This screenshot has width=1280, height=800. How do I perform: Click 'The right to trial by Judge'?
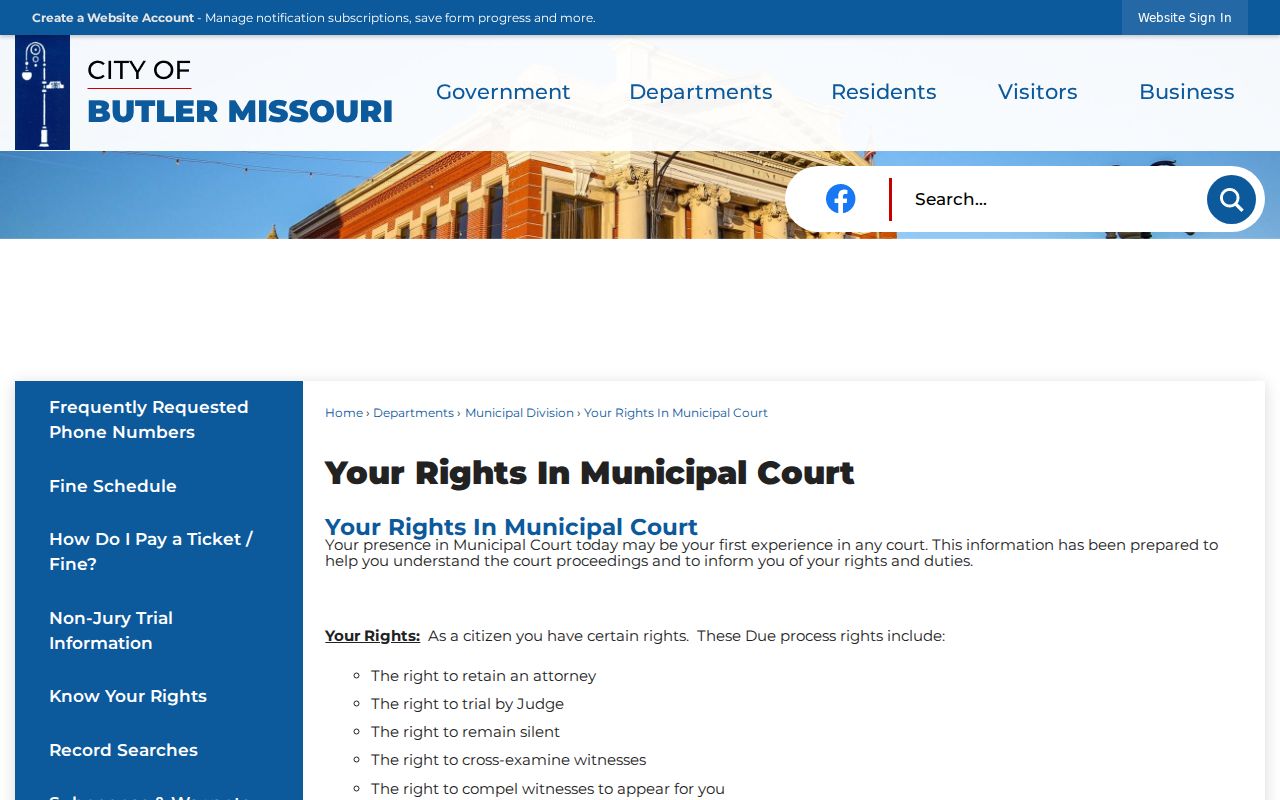pyautogui.click(x=467, y=704)
